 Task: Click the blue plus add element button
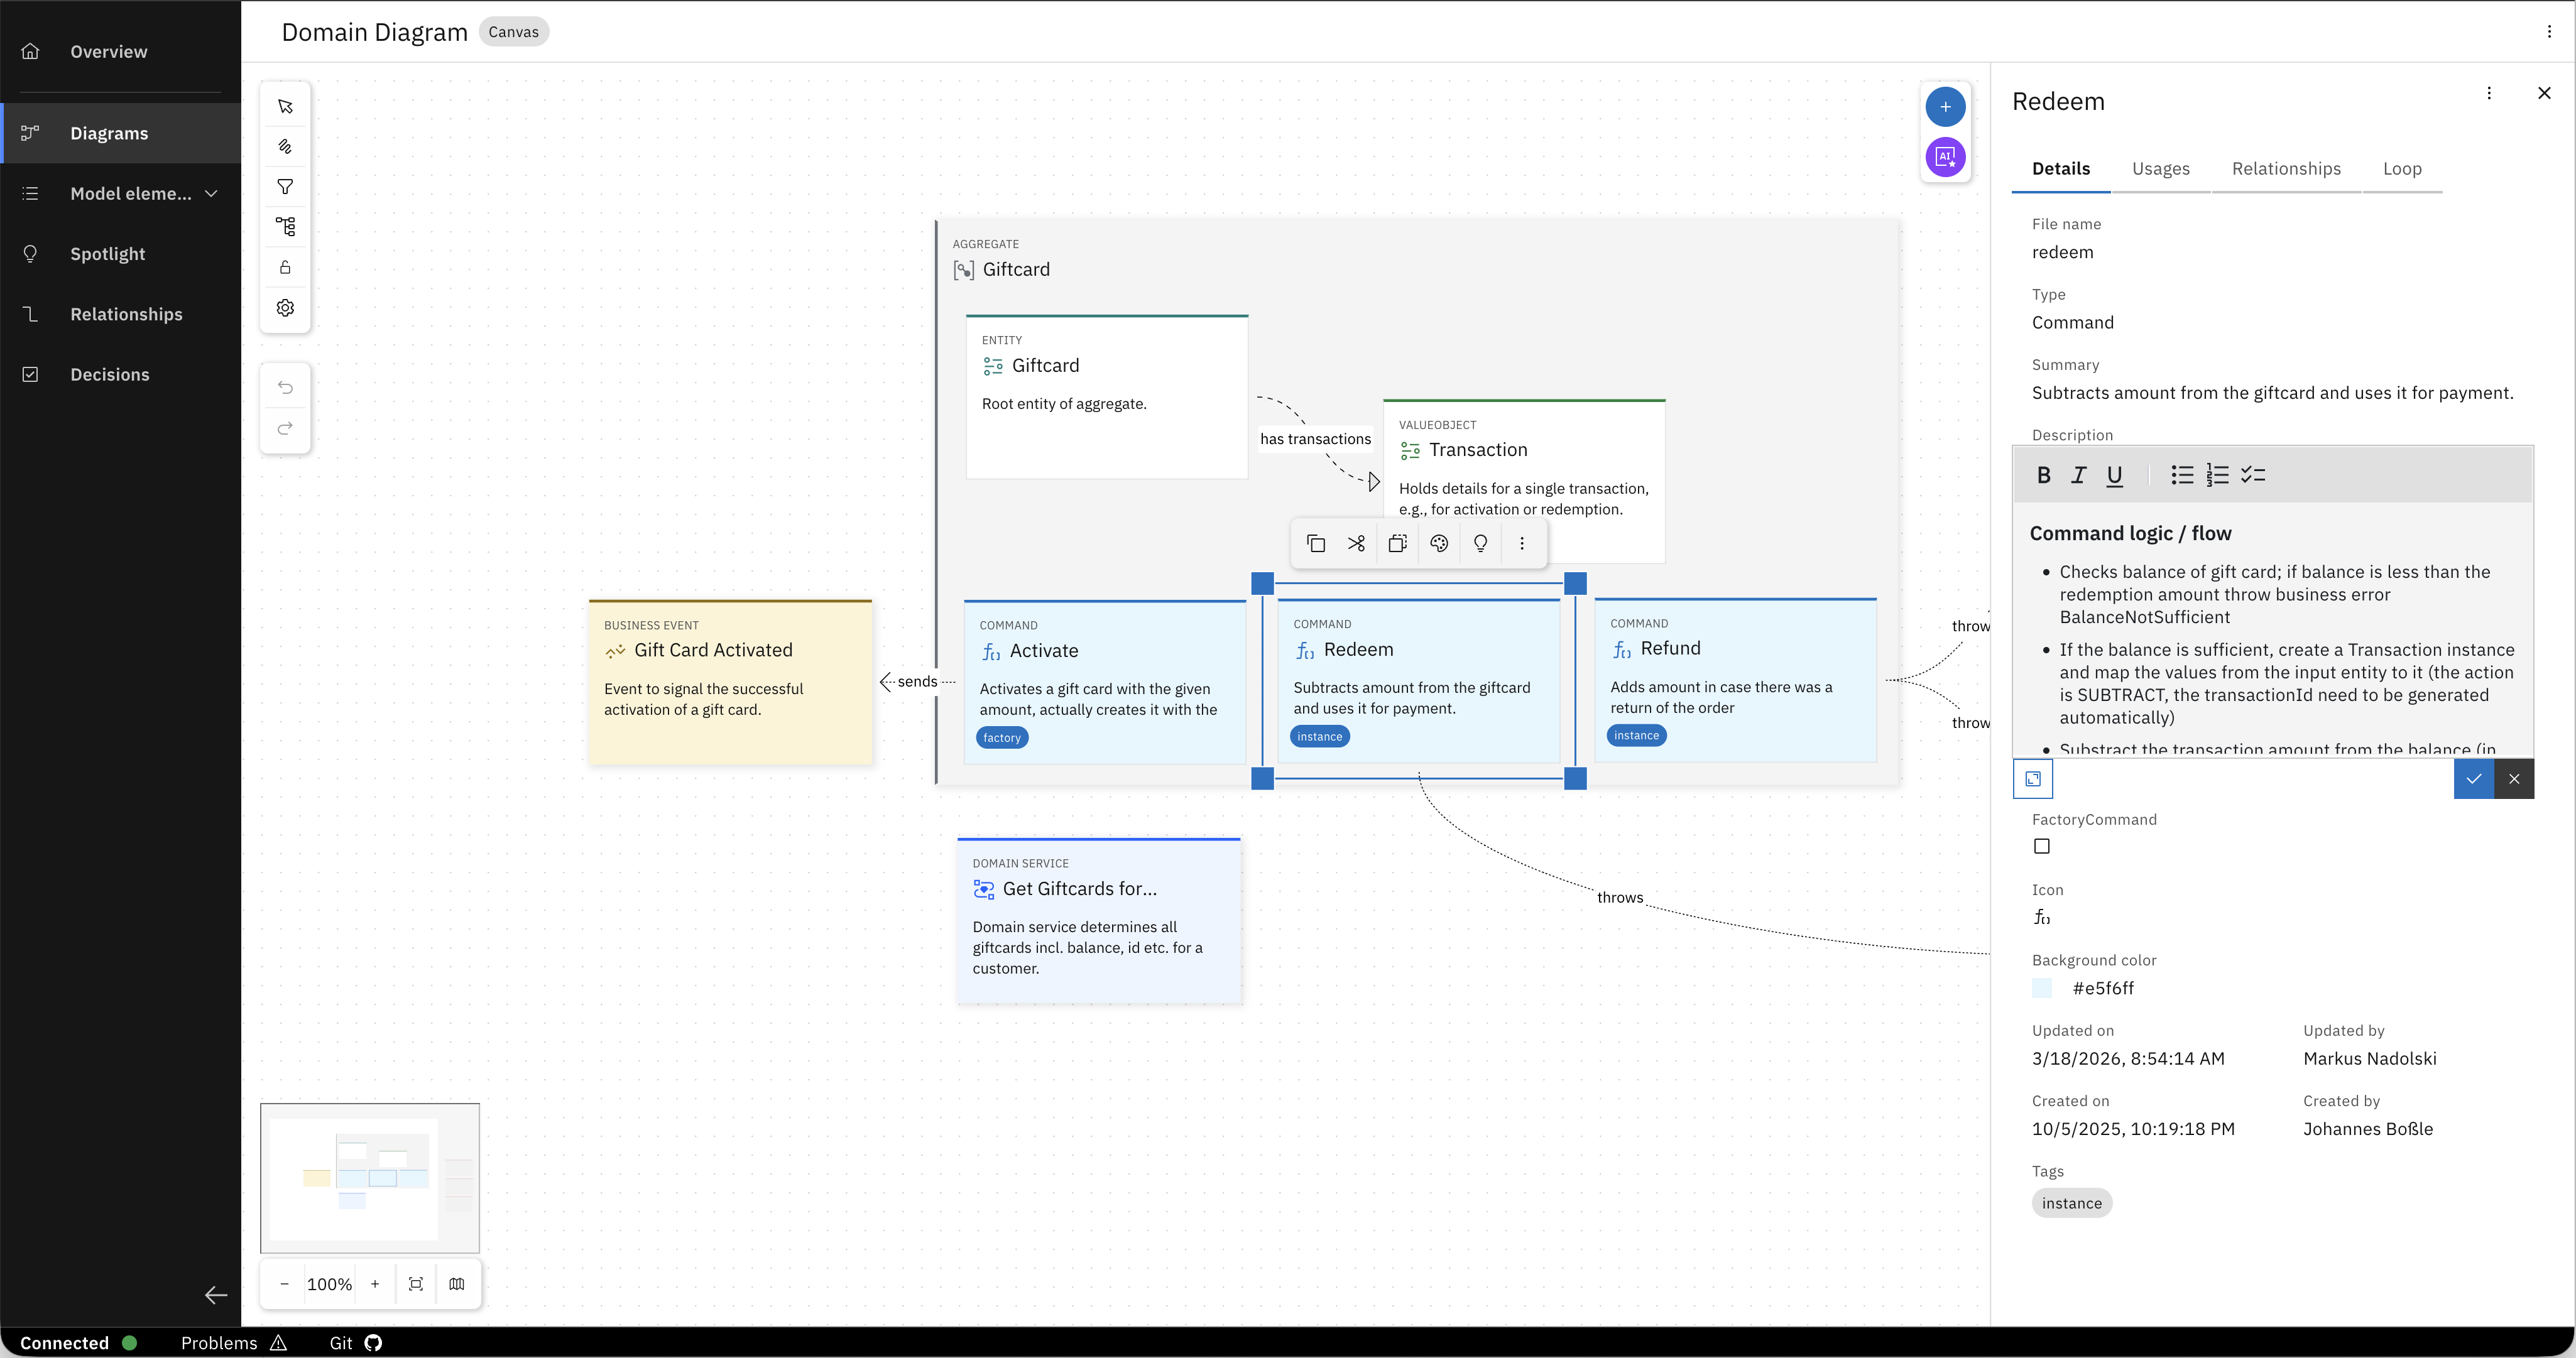point(1945,106)
